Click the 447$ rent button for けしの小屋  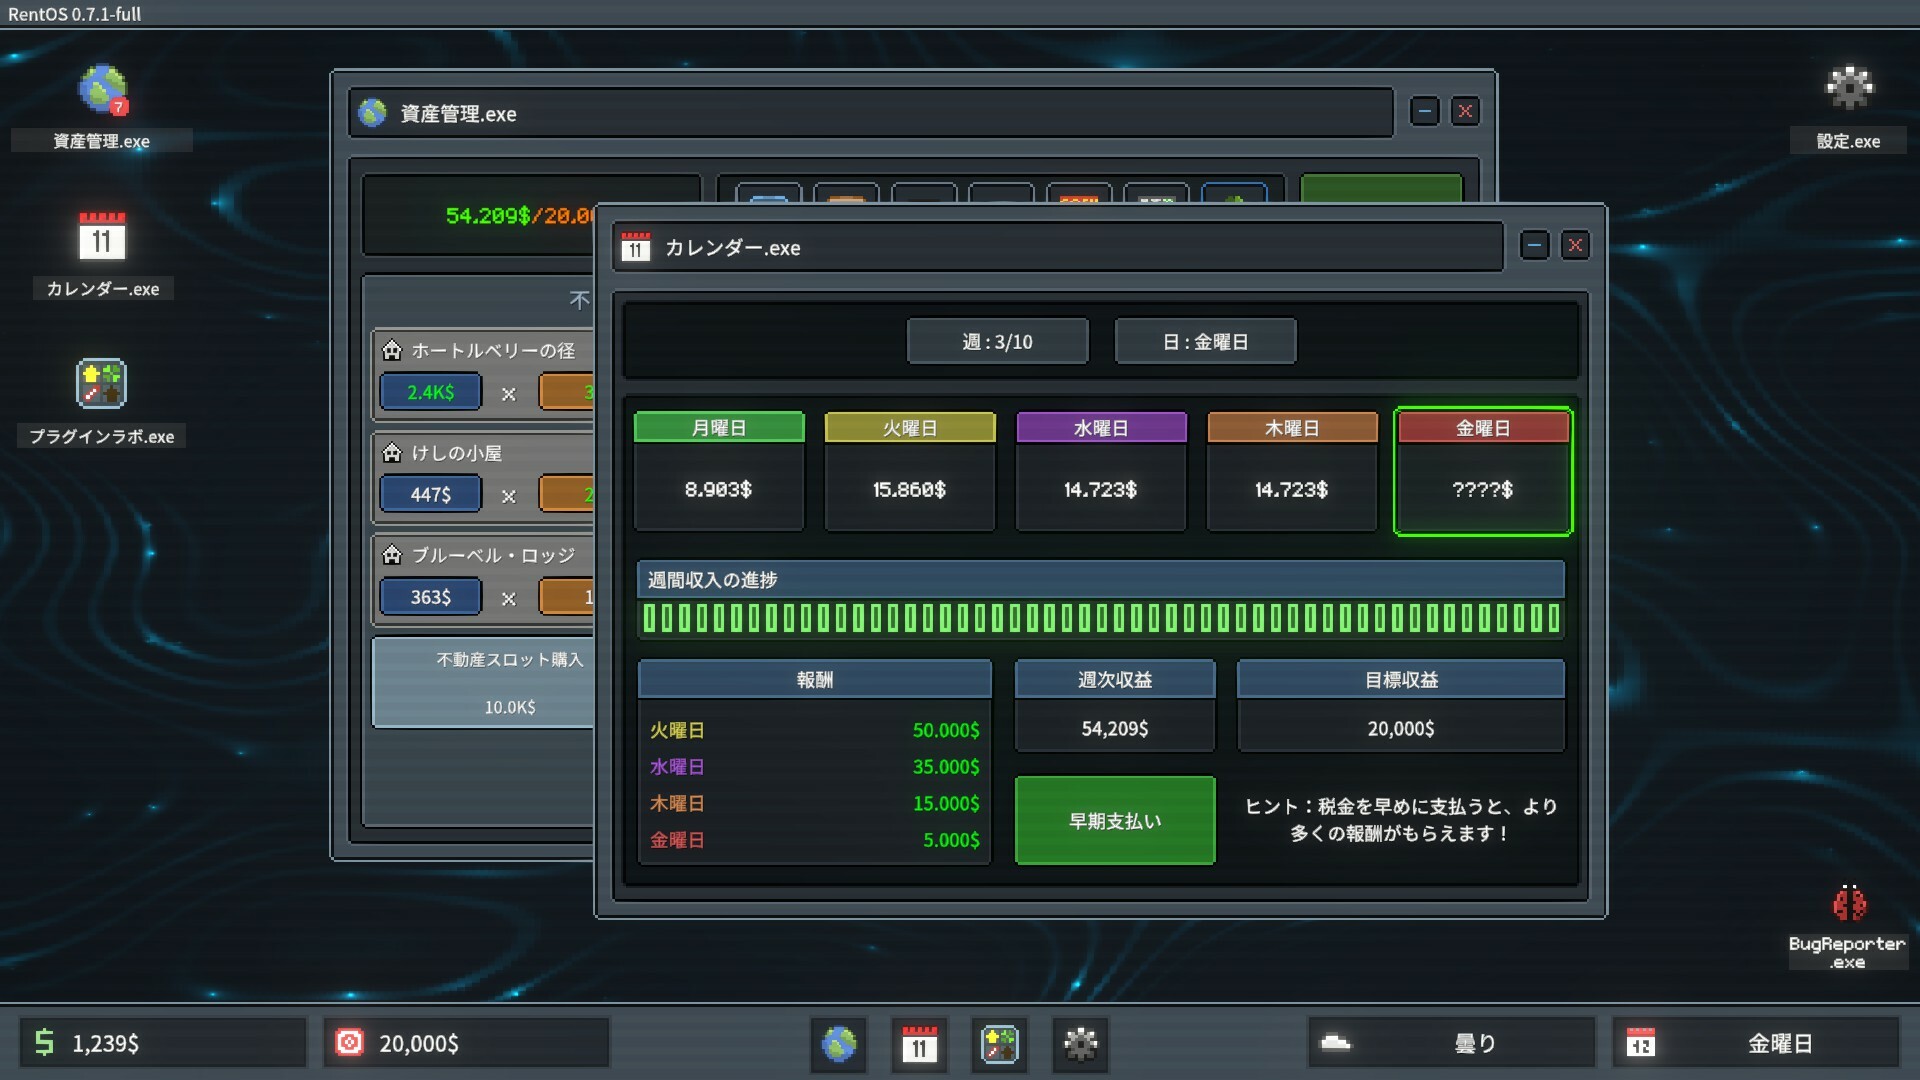tap(431, 495)
